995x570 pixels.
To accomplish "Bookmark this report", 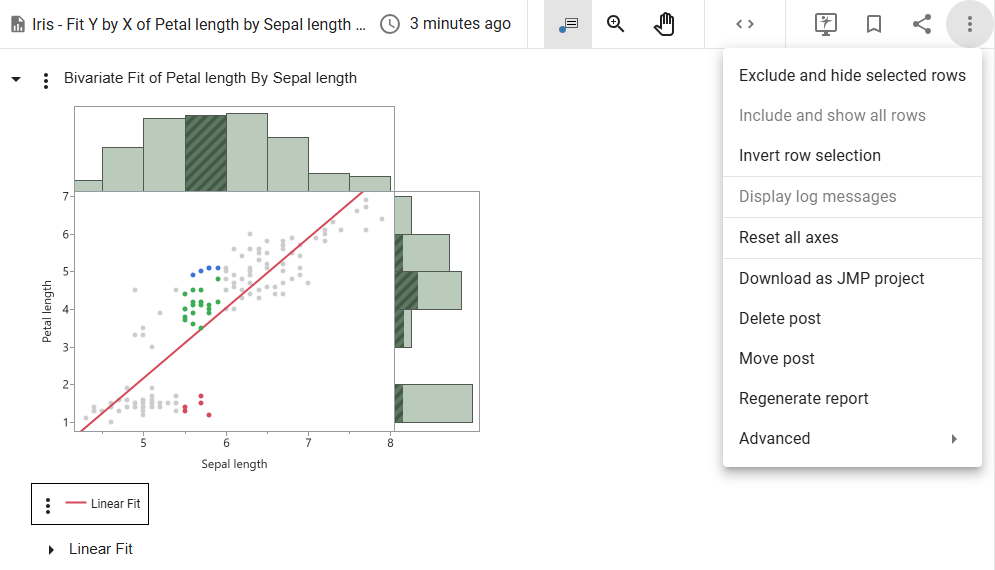I will (x=873, y=24).
